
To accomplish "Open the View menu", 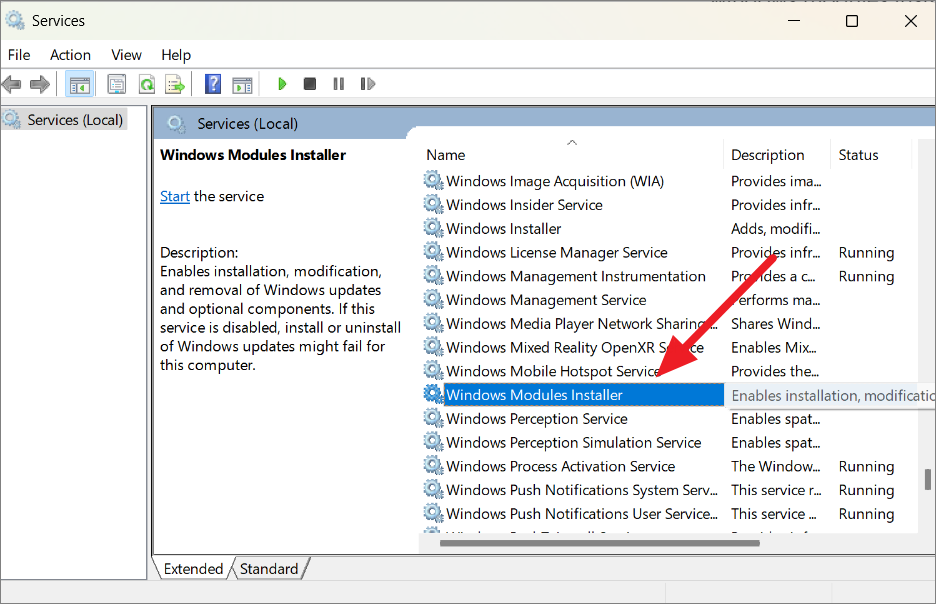I will [x=127, y=55].
